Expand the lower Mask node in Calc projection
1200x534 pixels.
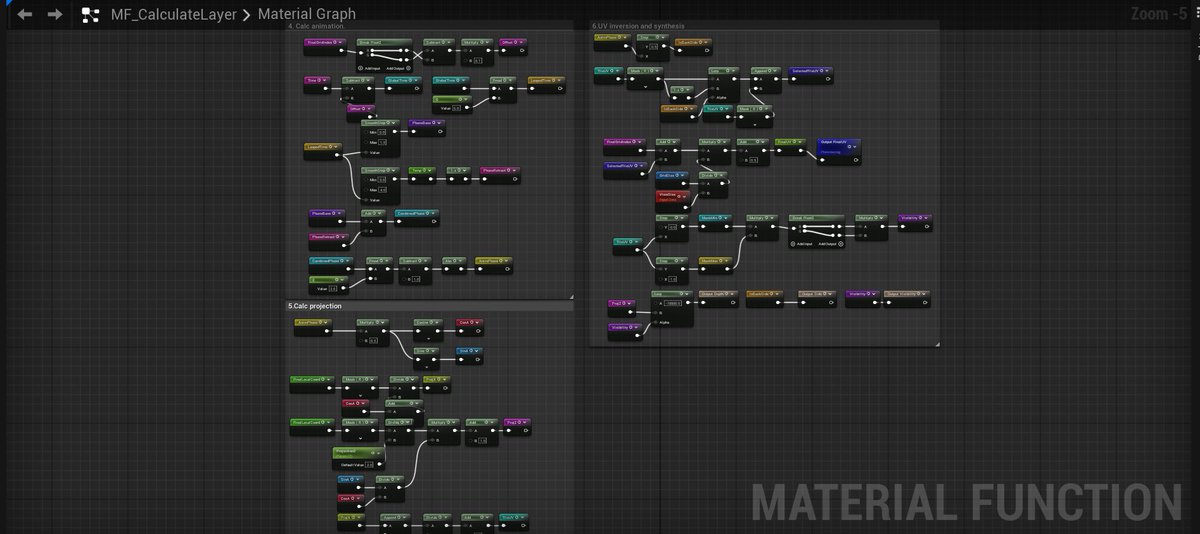coord(361,438)
